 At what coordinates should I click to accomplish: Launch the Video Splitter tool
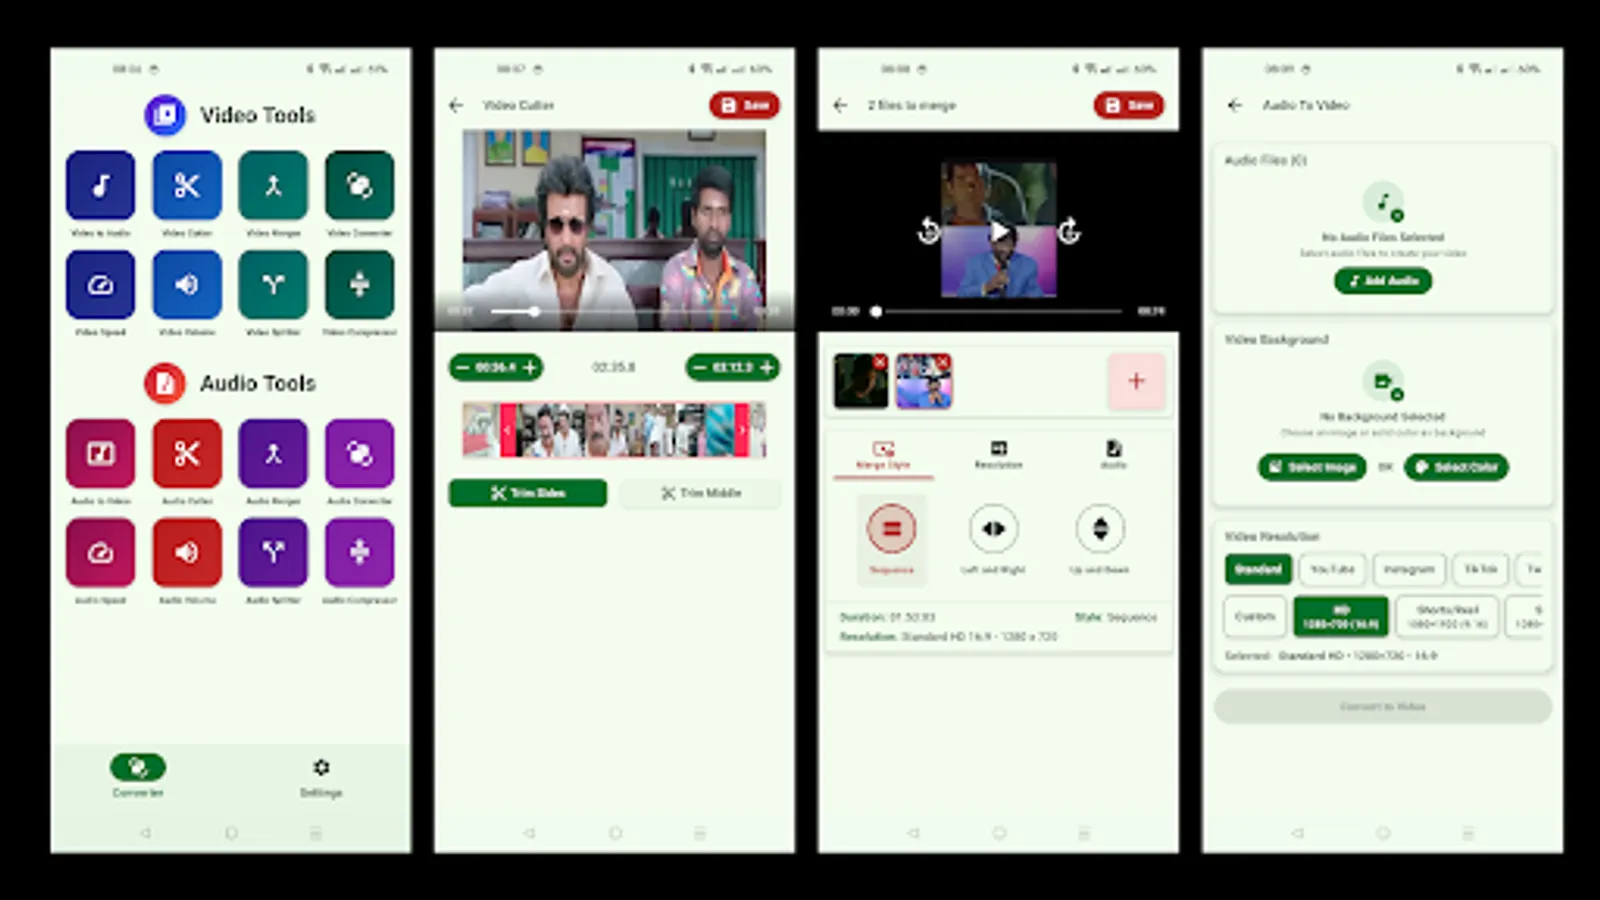pos(273,285)
